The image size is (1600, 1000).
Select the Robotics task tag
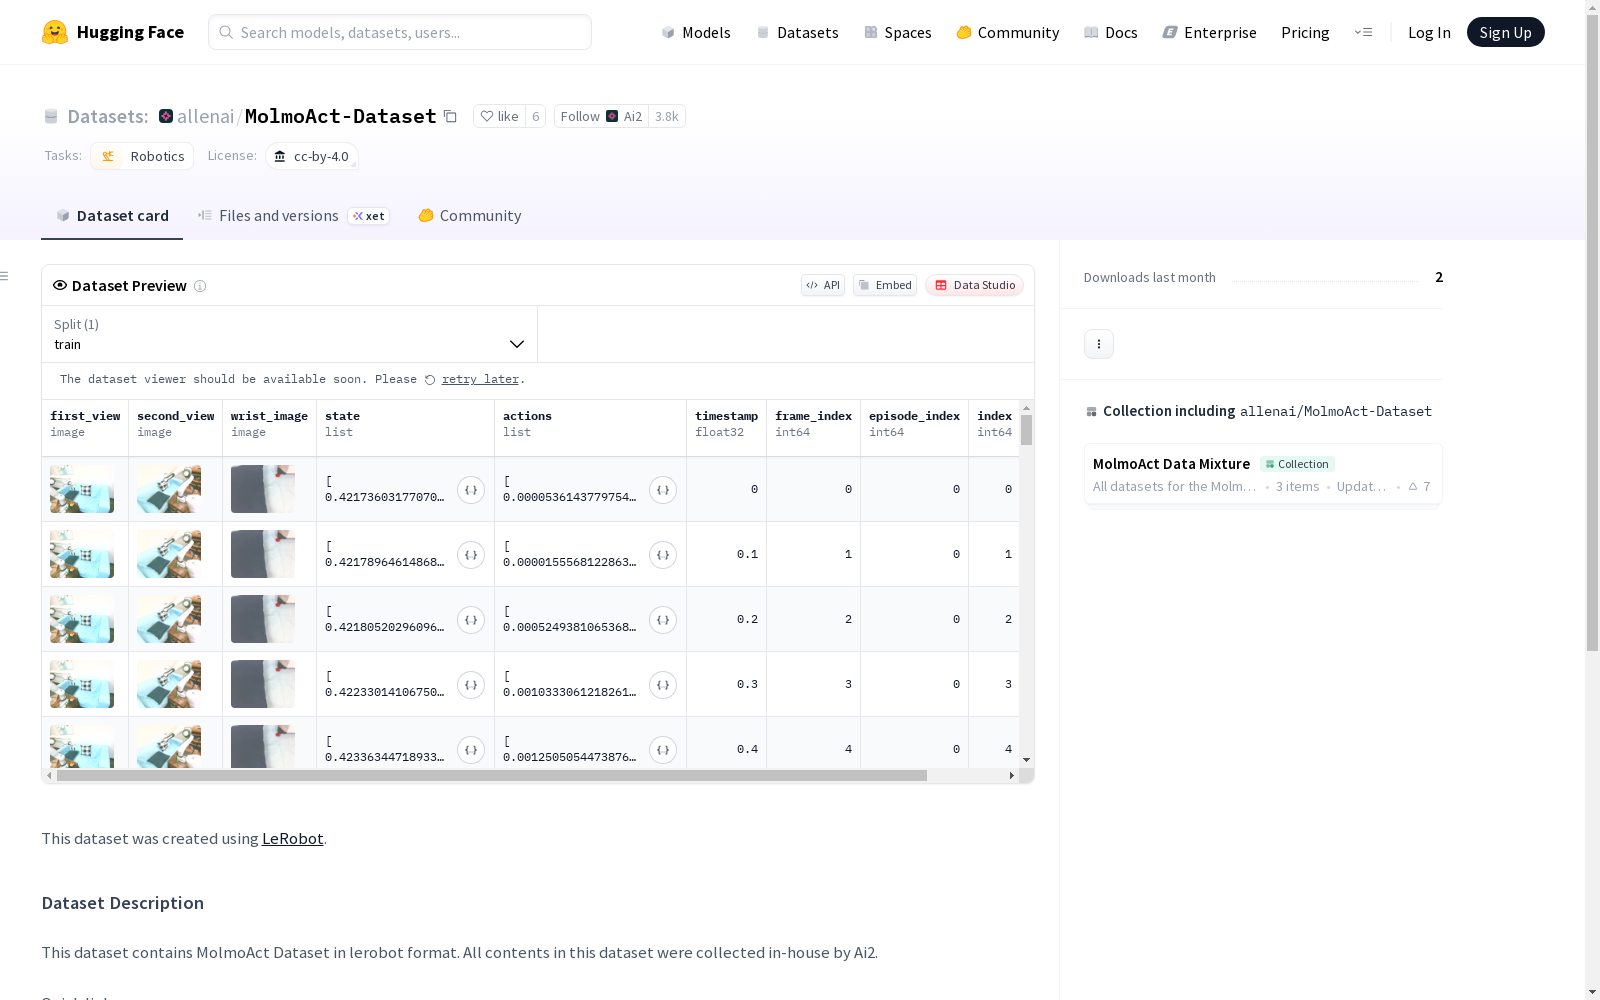pyautogui.click(x=142, y=156)
